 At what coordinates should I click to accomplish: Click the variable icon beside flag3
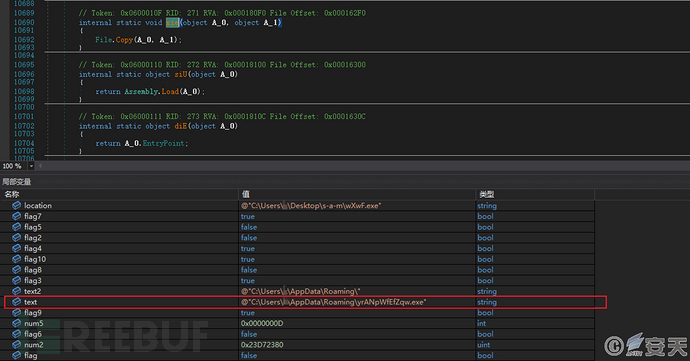[x=17, y=280]
